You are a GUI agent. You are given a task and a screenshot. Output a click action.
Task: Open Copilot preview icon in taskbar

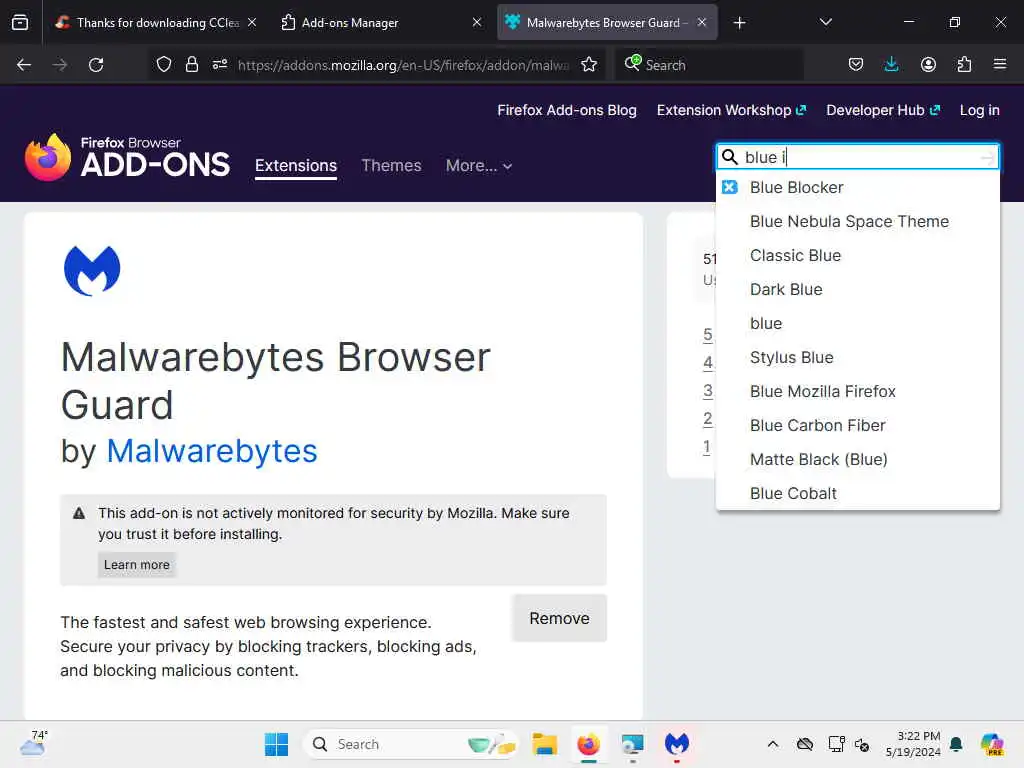[991, 744]
